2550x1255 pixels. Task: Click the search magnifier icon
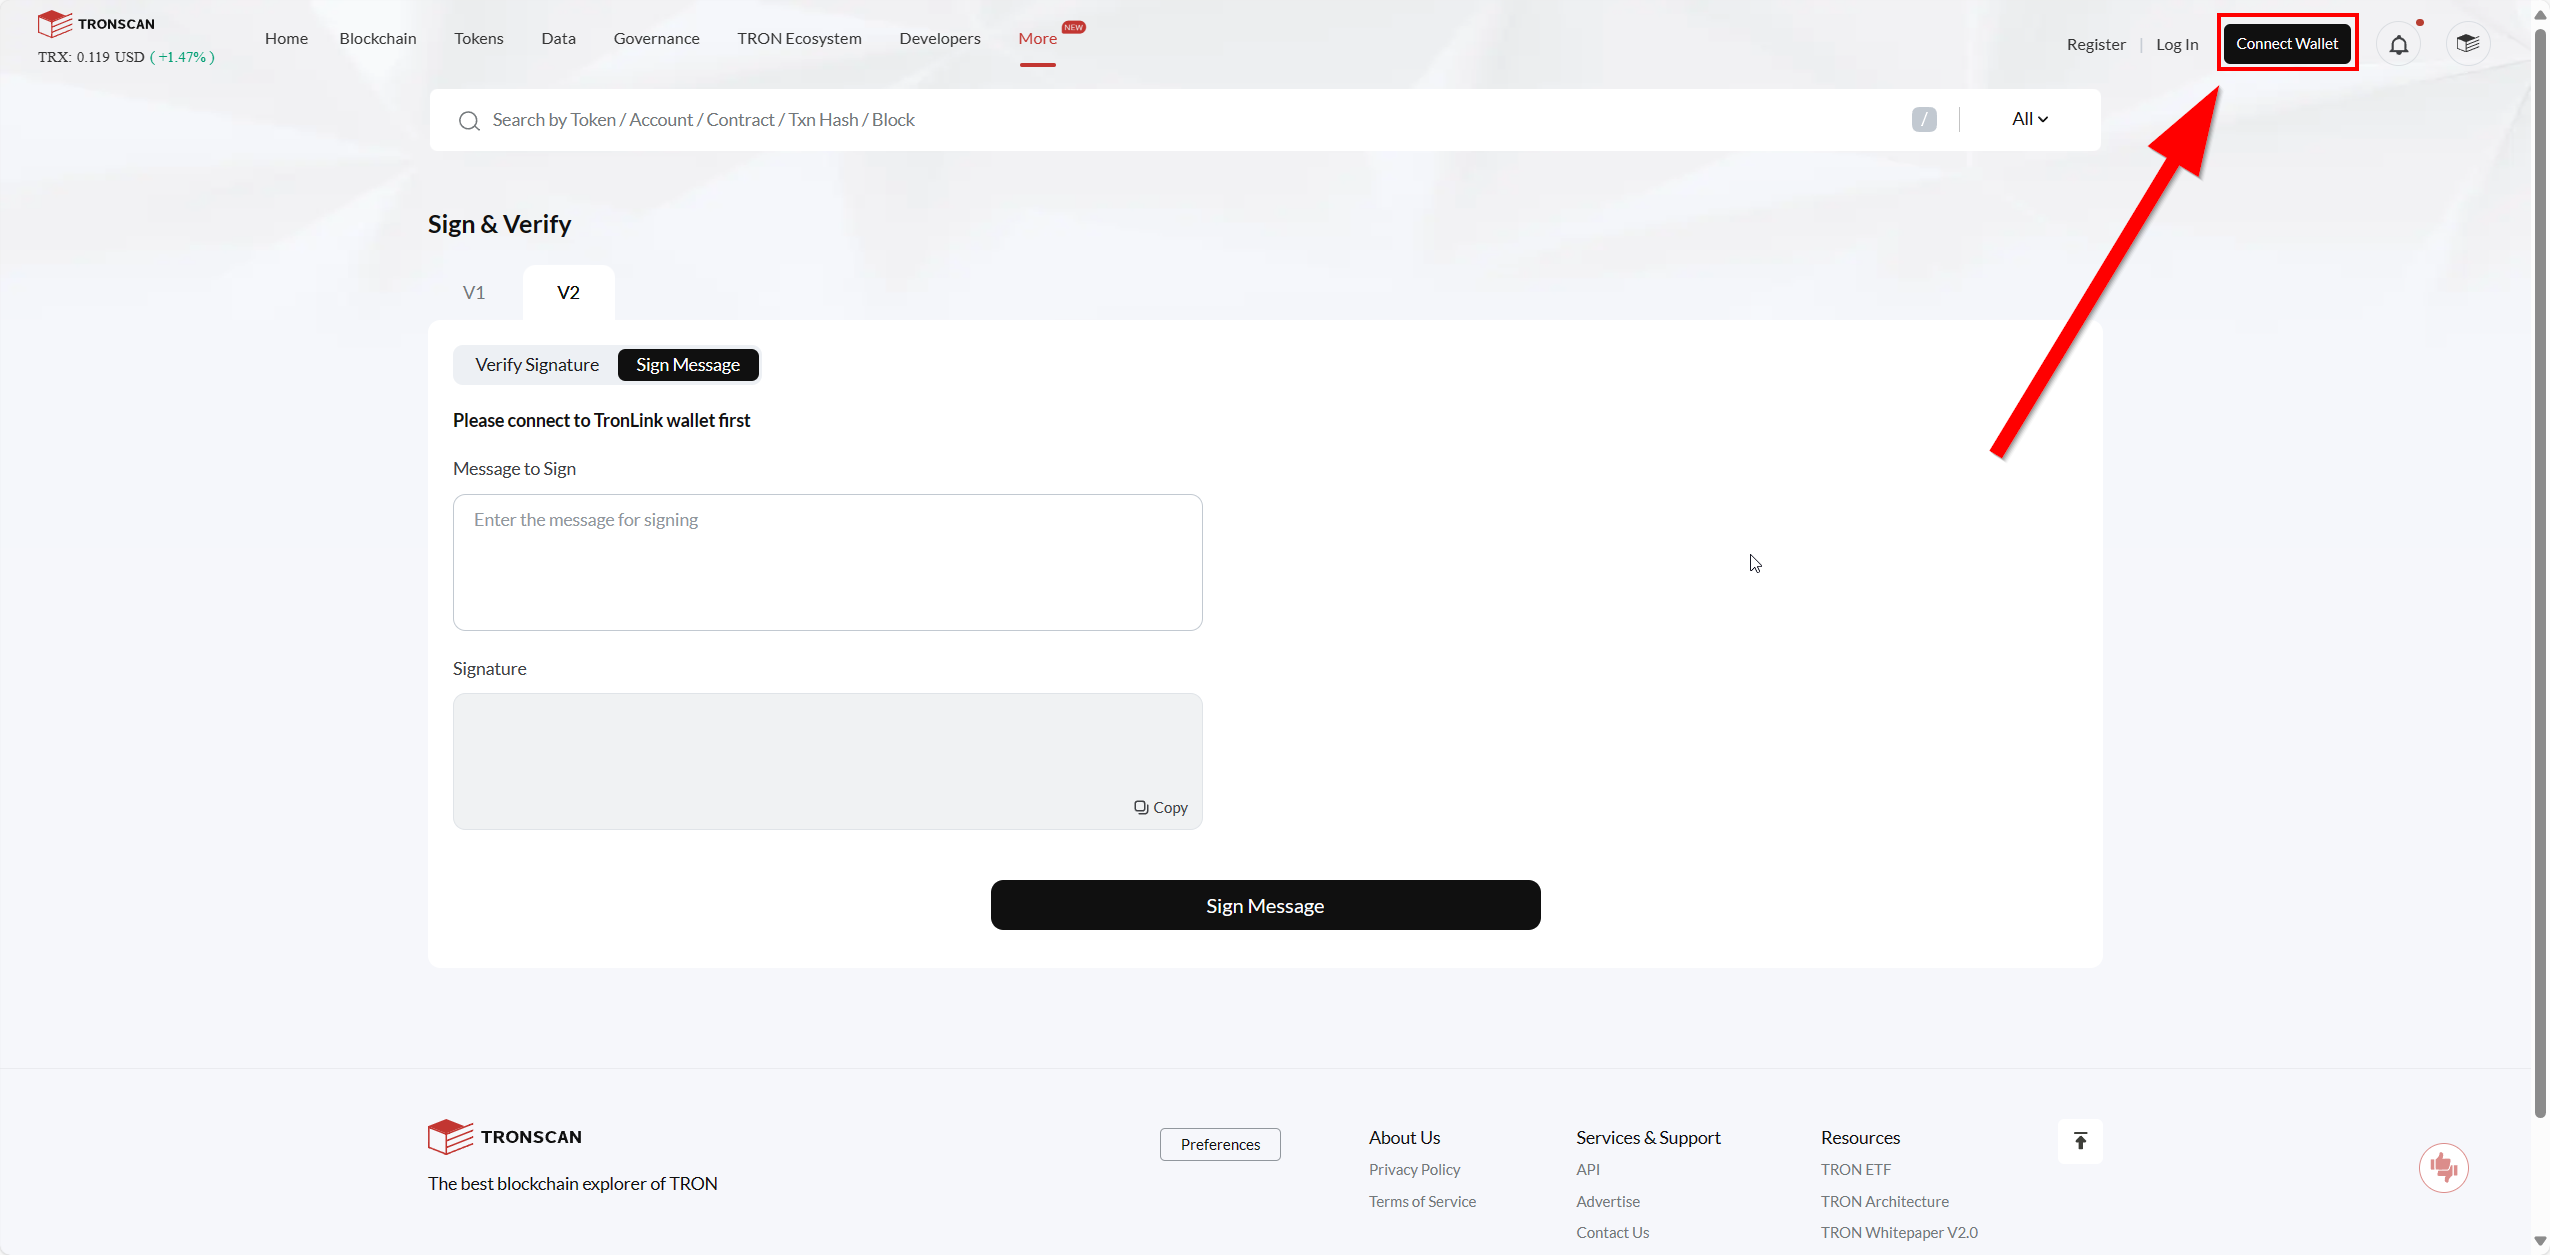click(469, 121)
